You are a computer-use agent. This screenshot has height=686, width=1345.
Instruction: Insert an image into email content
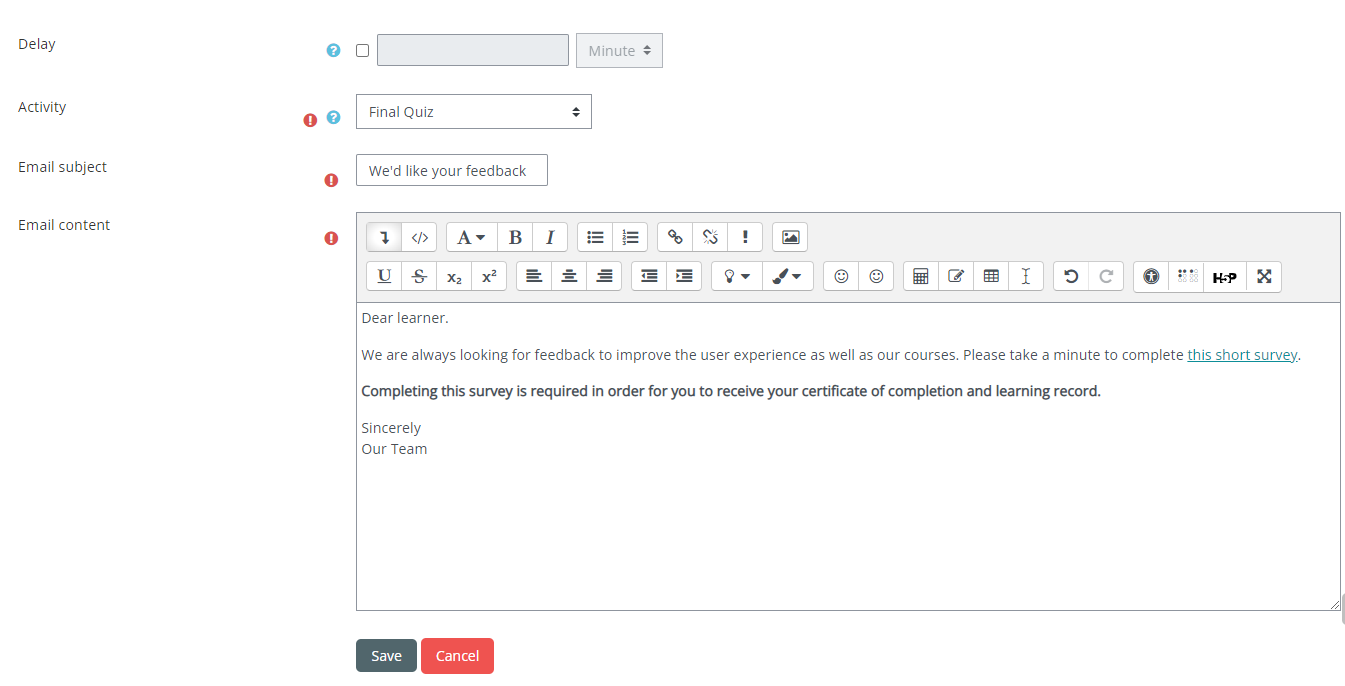point(790,238)
